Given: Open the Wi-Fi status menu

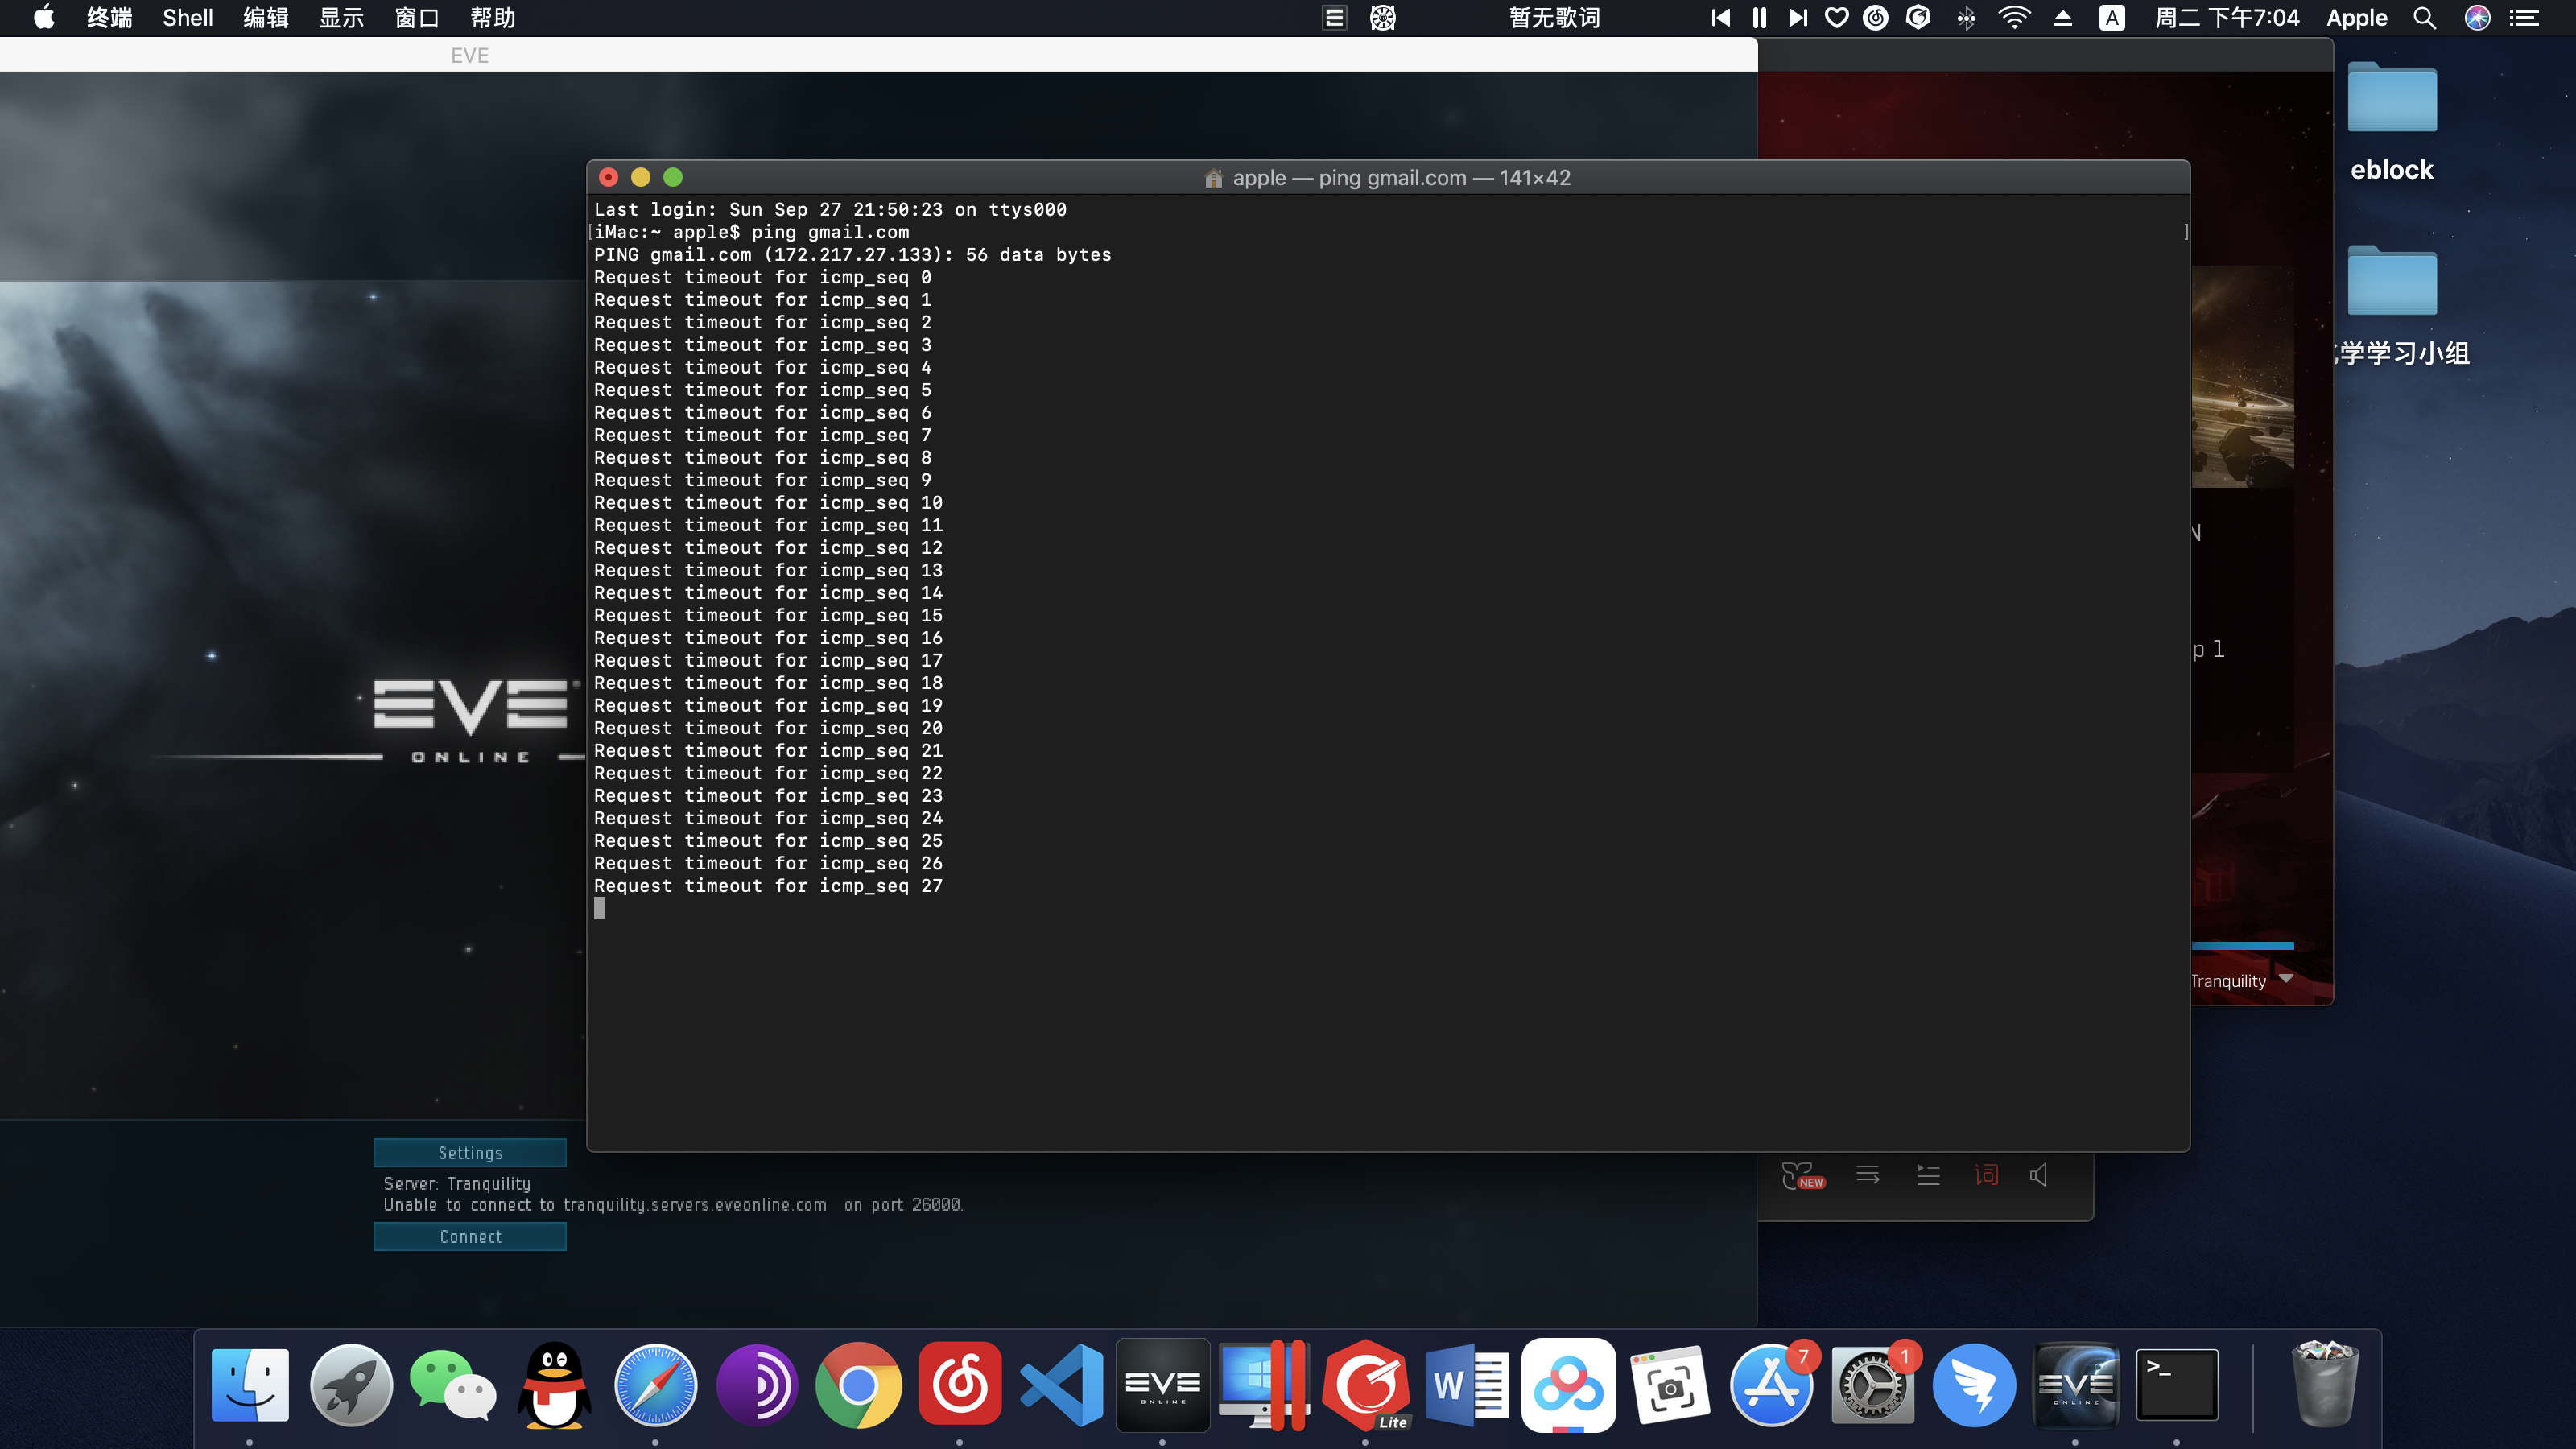Looking at the screenshot, I should (2014, 18).
